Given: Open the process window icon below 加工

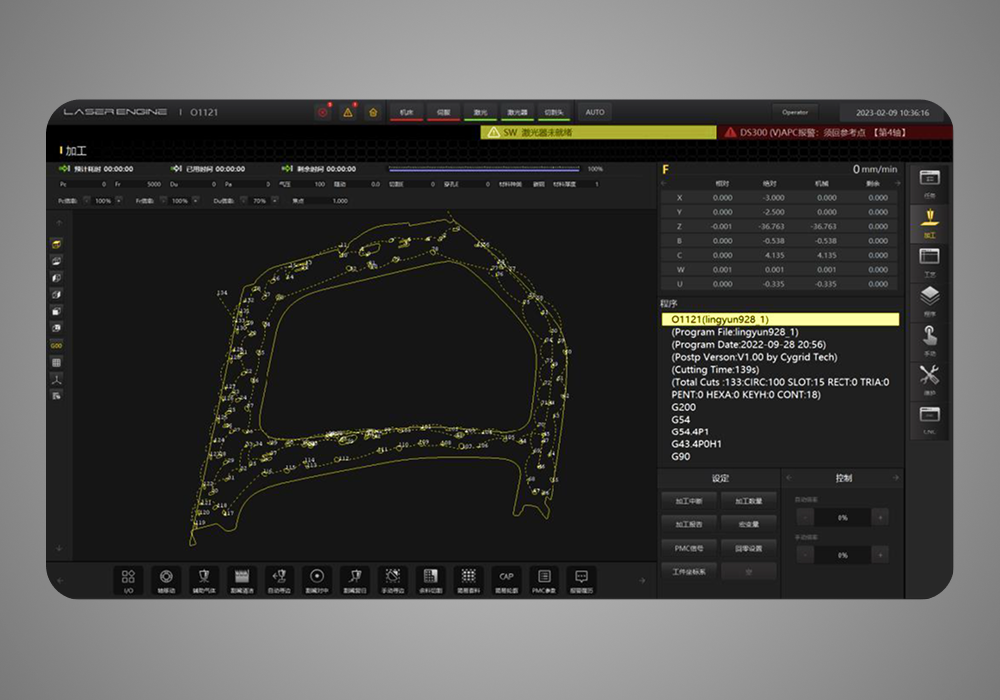Looking at the screenshot, I should point(929,262).
